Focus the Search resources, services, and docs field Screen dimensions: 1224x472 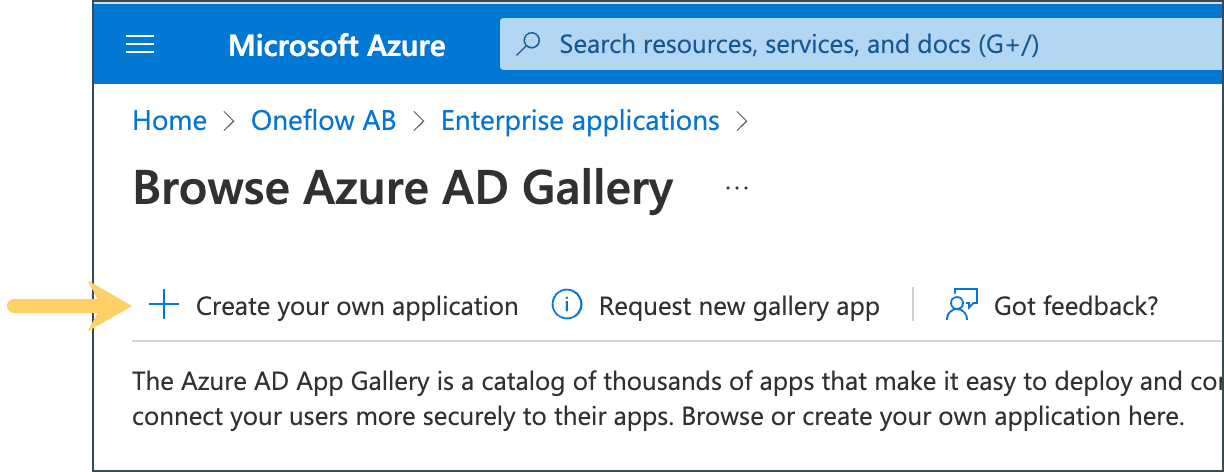[x=861, y=45]
